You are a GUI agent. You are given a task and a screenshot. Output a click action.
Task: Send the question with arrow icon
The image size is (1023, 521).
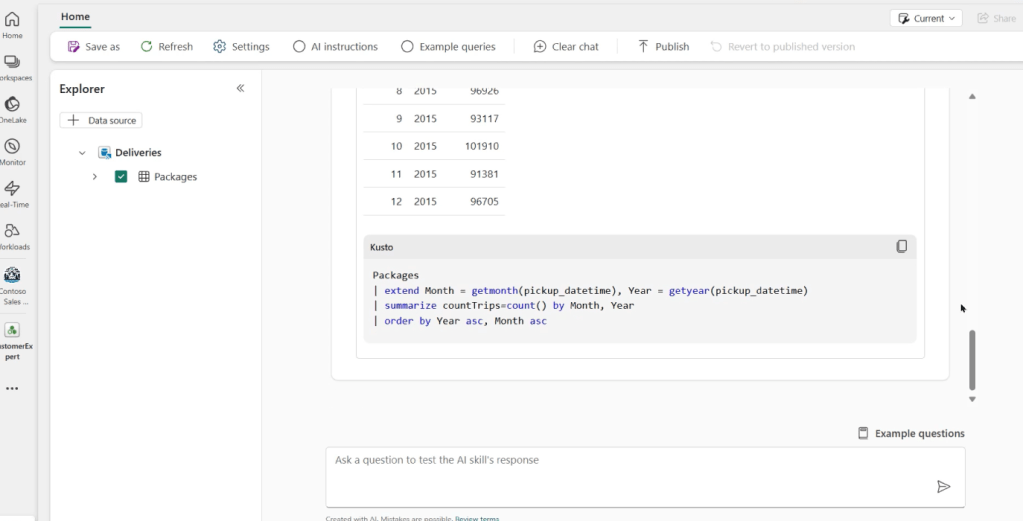coord(943,487)
